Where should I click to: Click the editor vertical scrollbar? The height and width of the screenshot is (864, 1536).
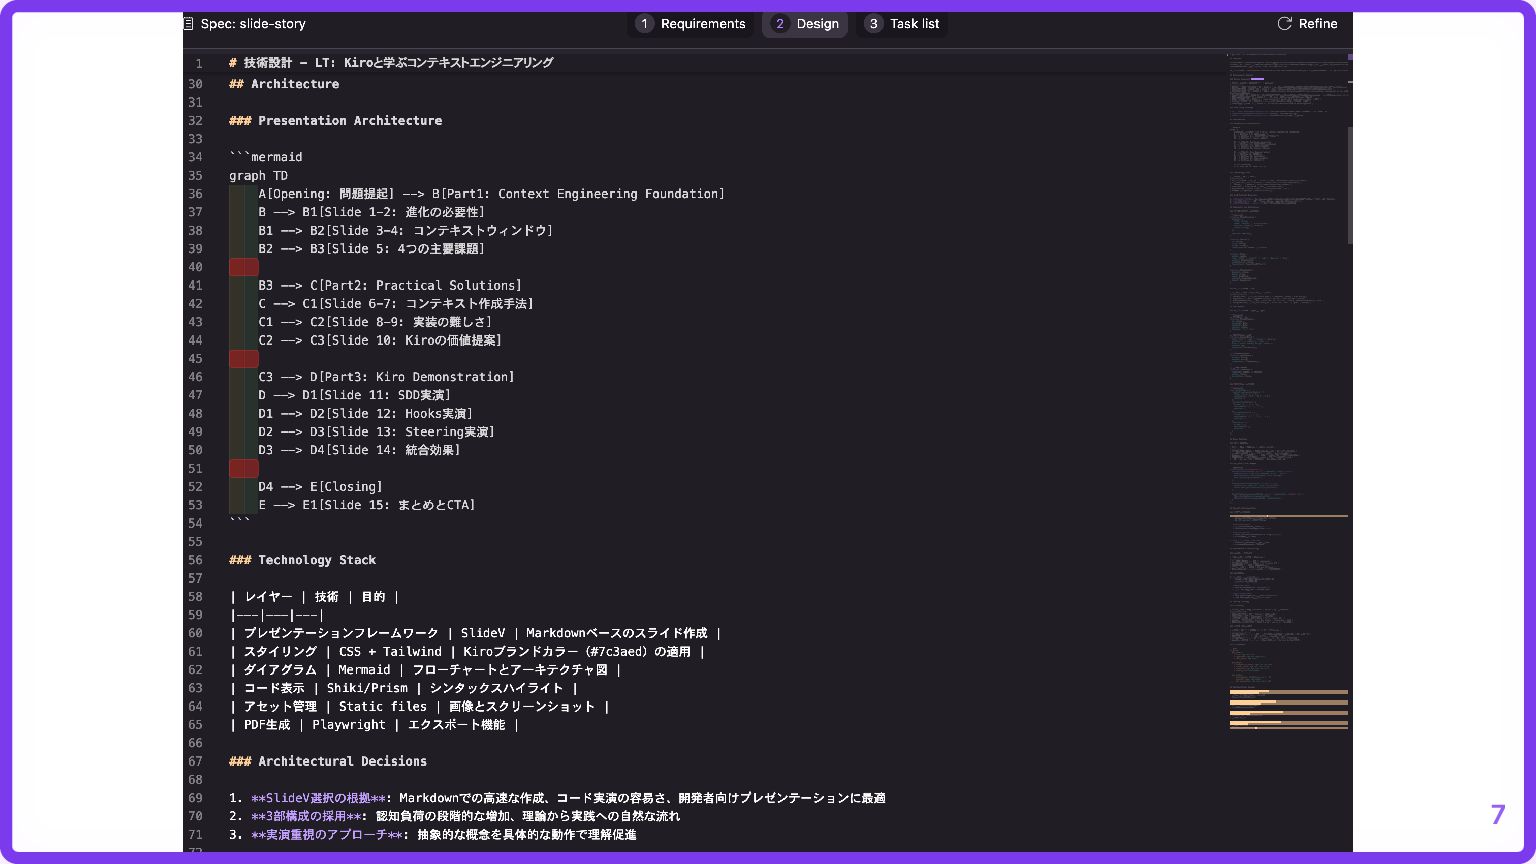[1350, 186]
